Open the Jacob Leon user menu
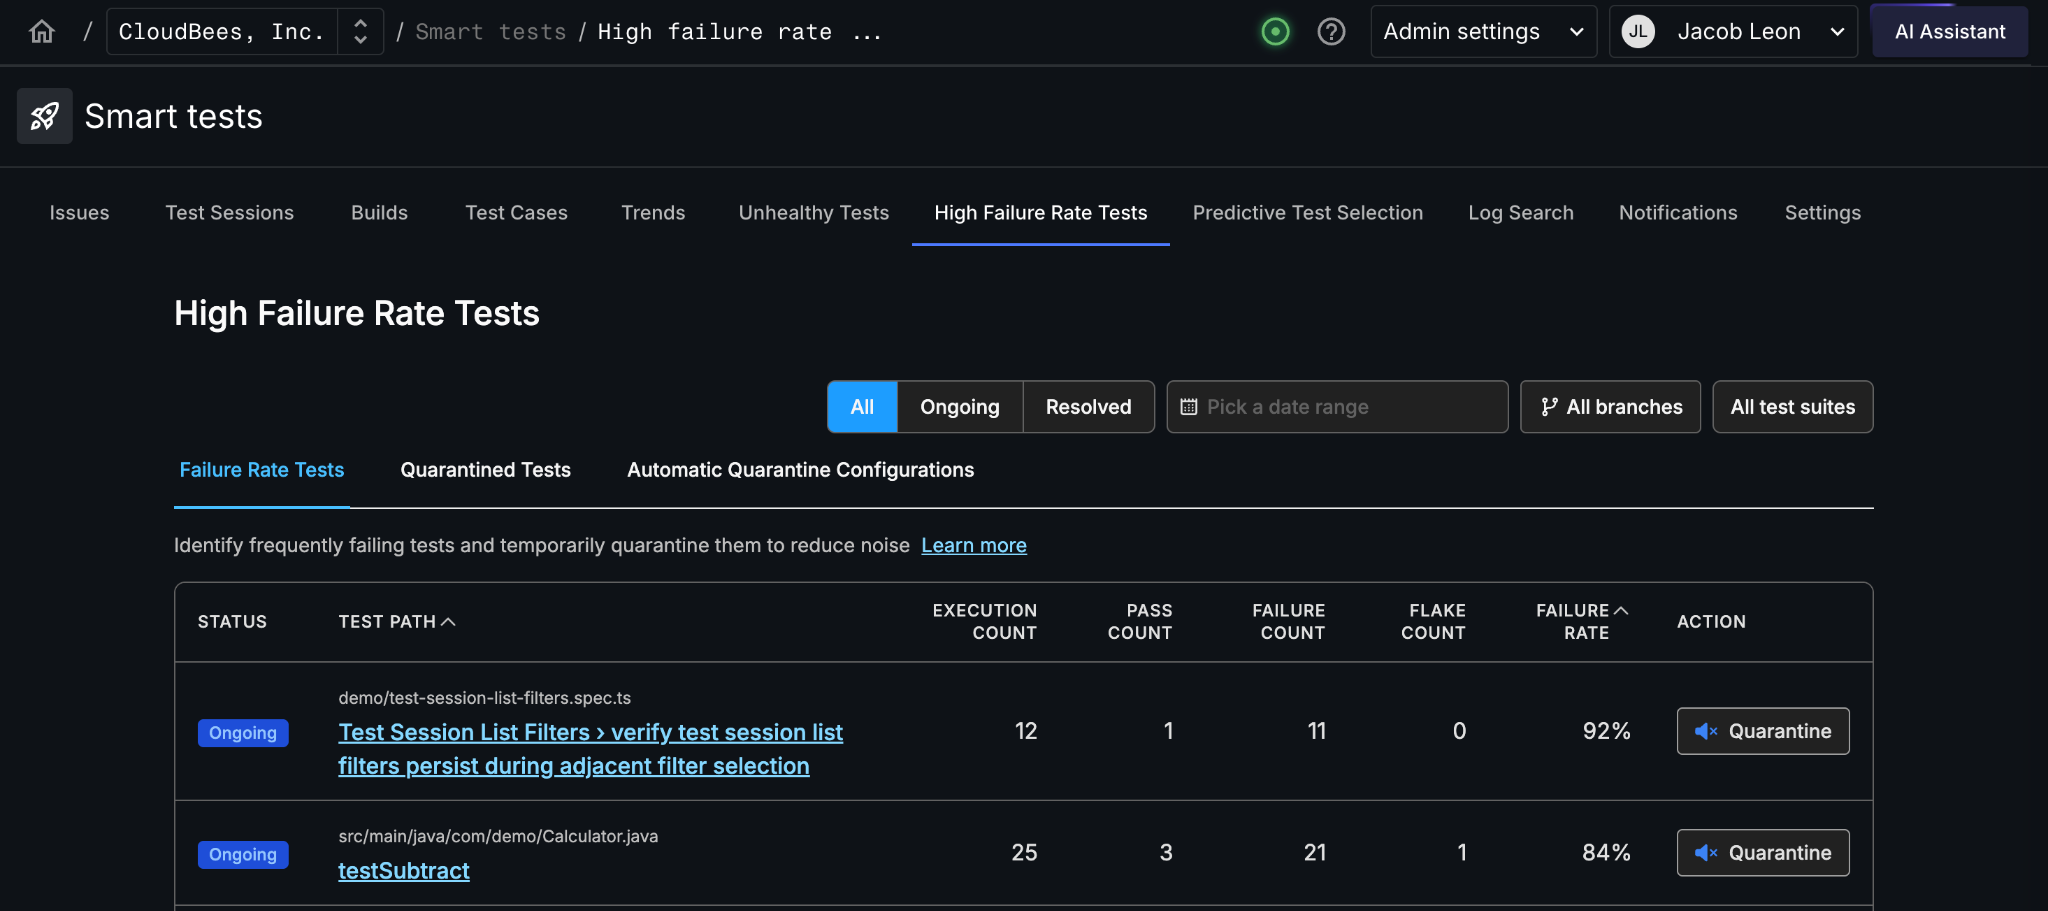2048x911 pixels. (1733, 32)
